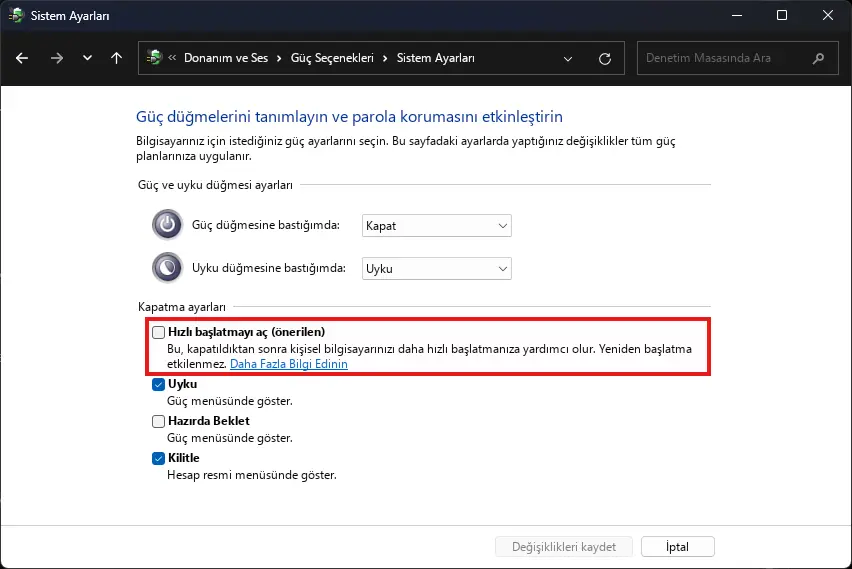852x569 pixels.
Task: Click the forward navigation arrow
Action: (57, 58)
